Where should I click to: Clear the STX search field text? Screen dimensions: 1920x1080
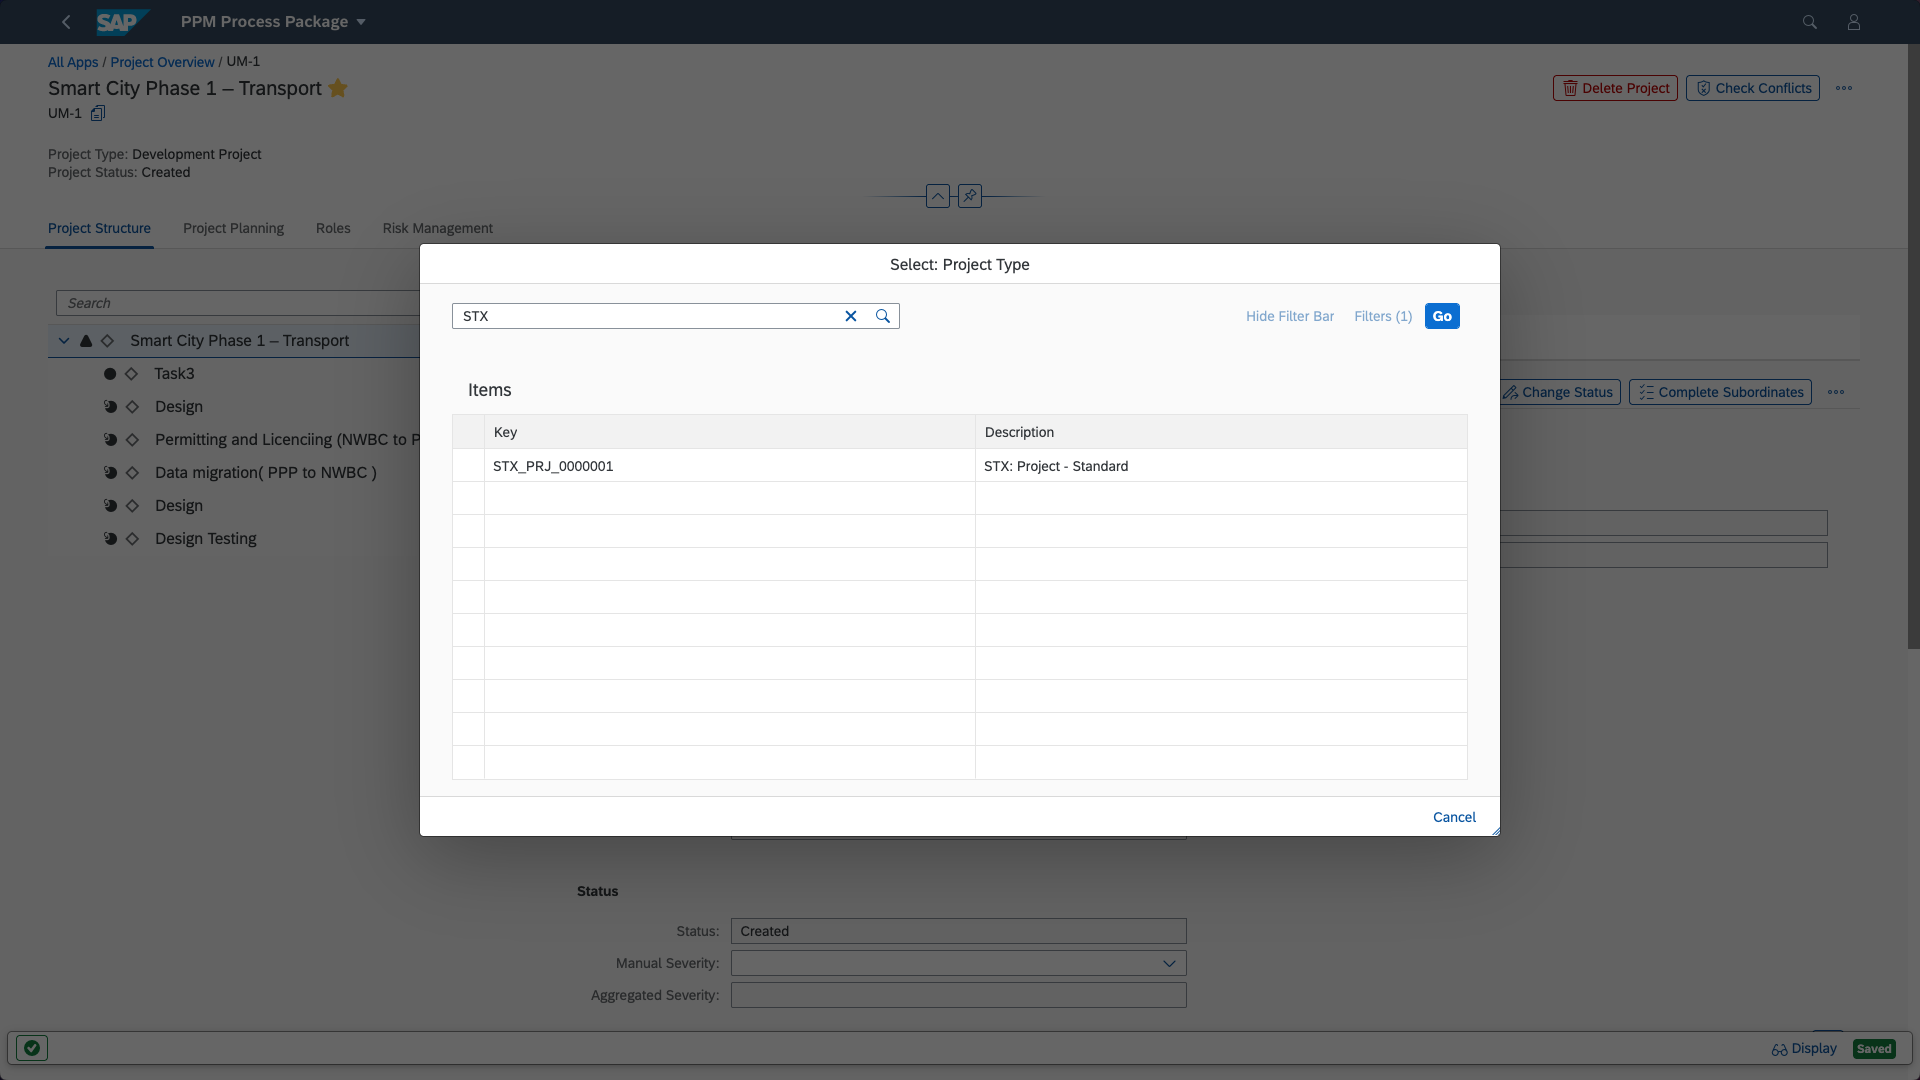click(851, 316)
